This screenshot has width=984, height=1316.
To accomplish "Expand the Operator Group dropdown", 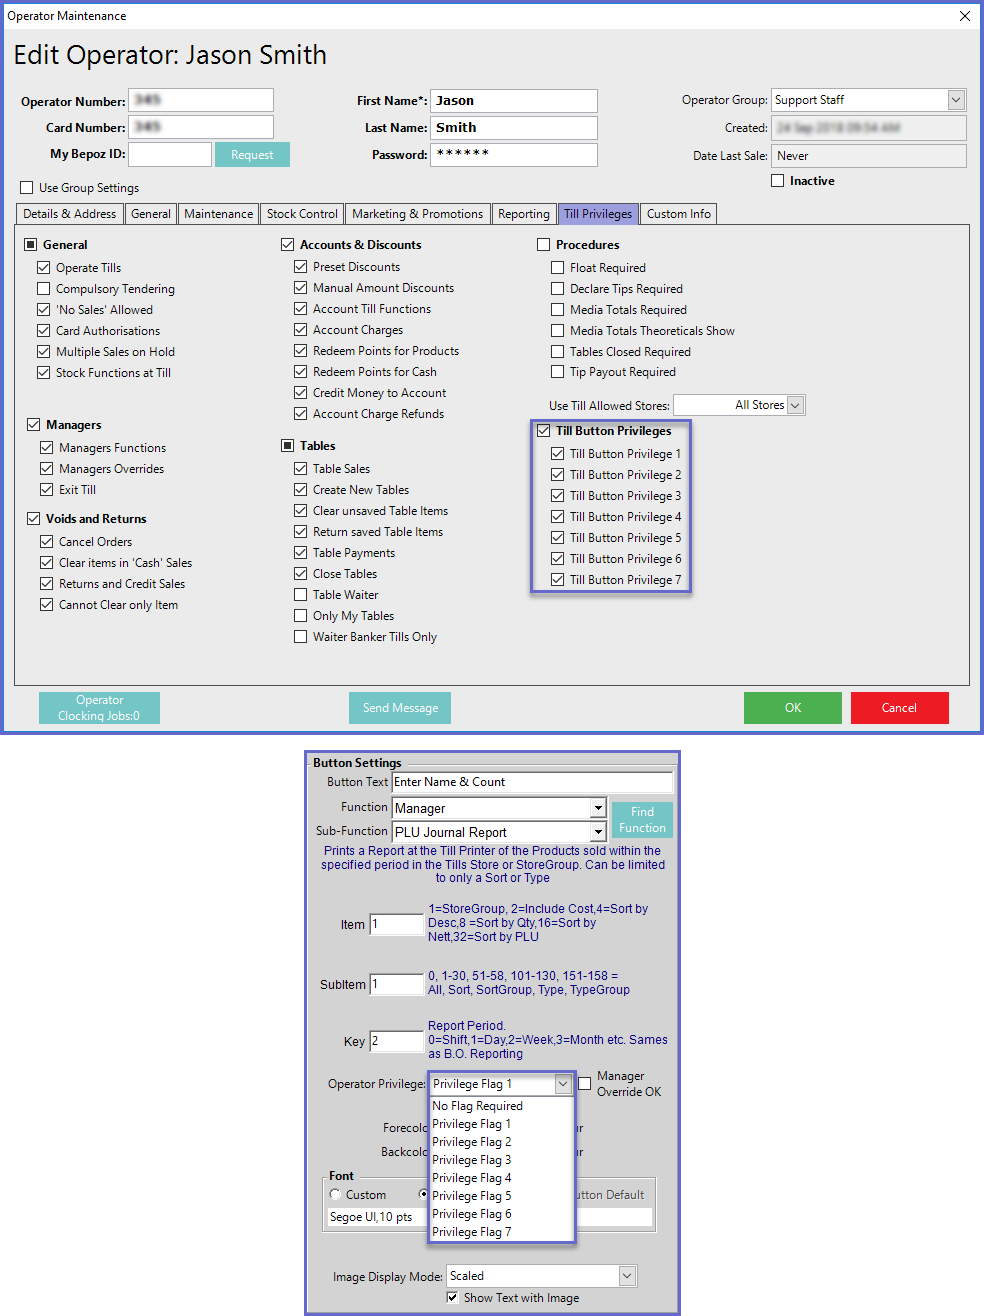I will coord(956,100).
